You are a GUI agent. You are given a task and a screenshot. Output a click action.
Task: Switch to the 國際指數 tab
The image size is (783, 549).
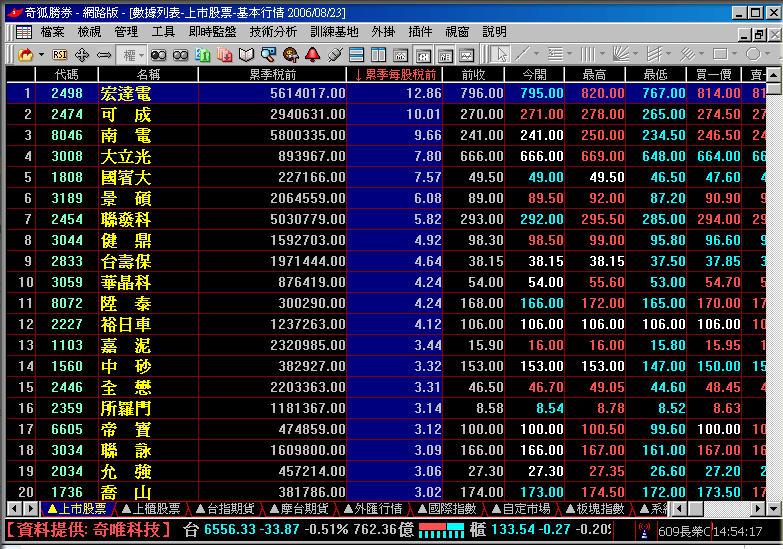[447, 509]
